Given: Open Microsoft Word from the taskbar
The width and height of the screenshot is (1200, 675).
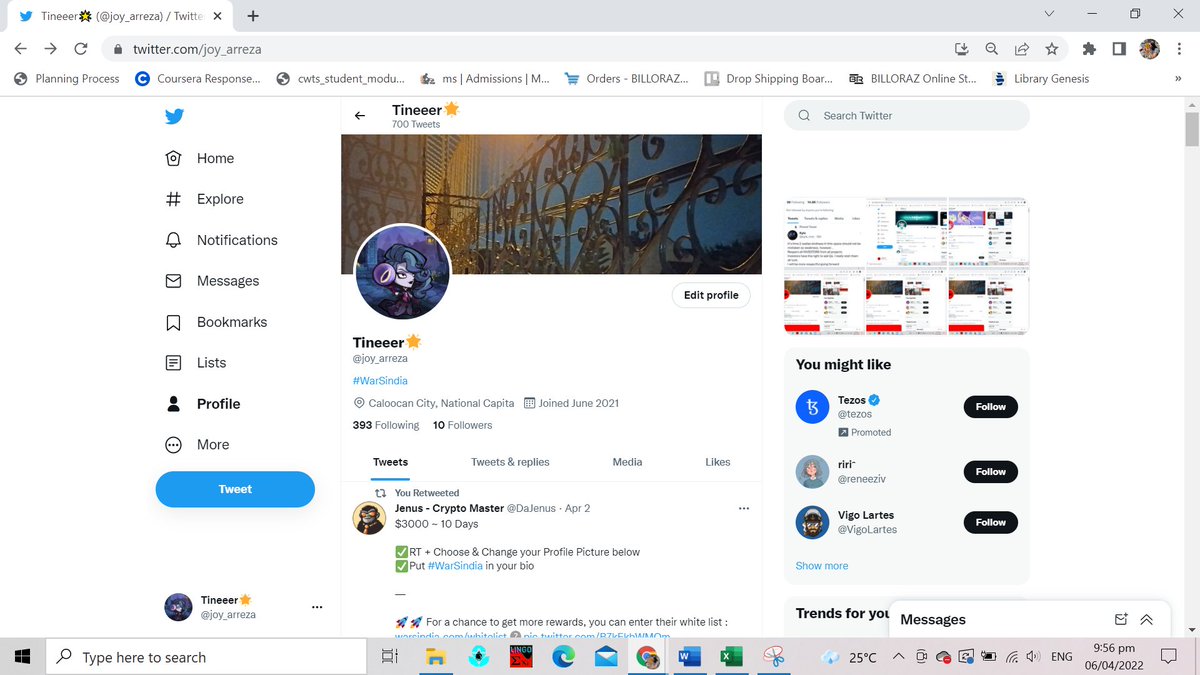Looking at the screenshot, I should pos(688,657).
